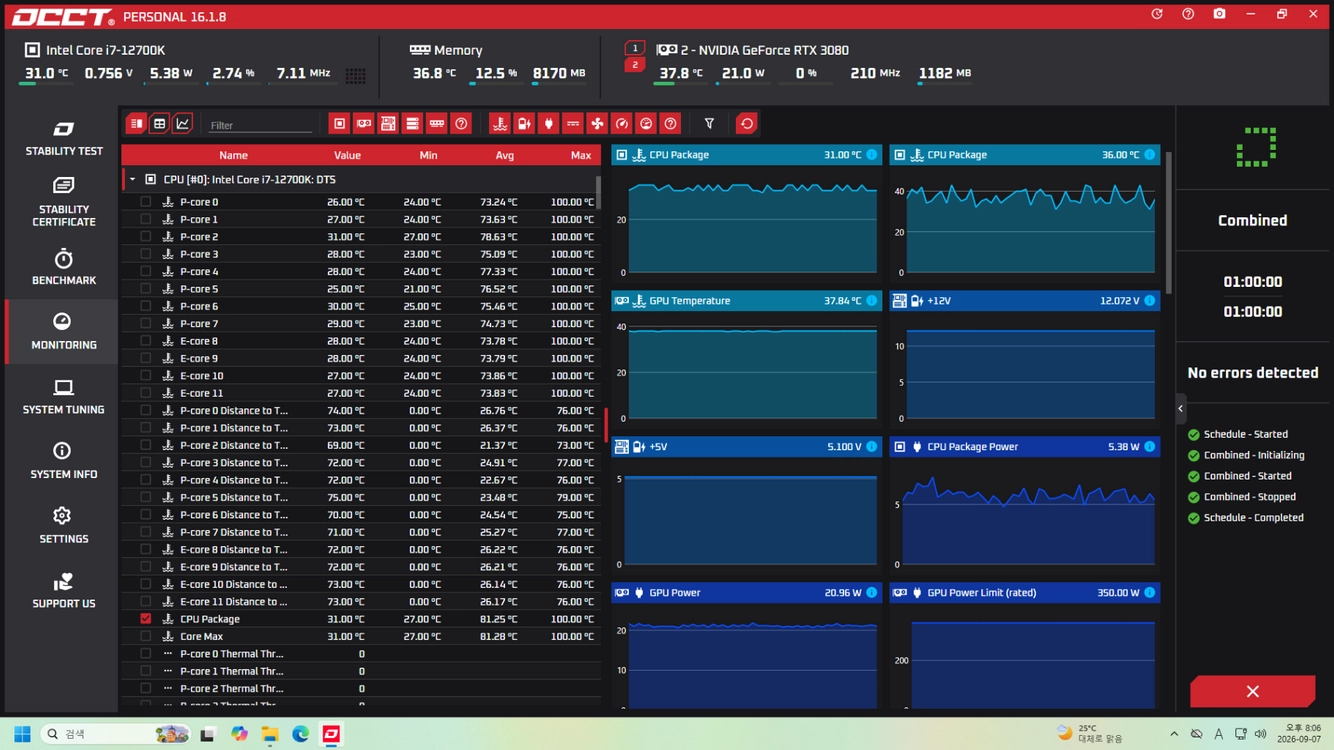
Task: Collapse the right test panel with the arrow
Action: [1180, 408]
